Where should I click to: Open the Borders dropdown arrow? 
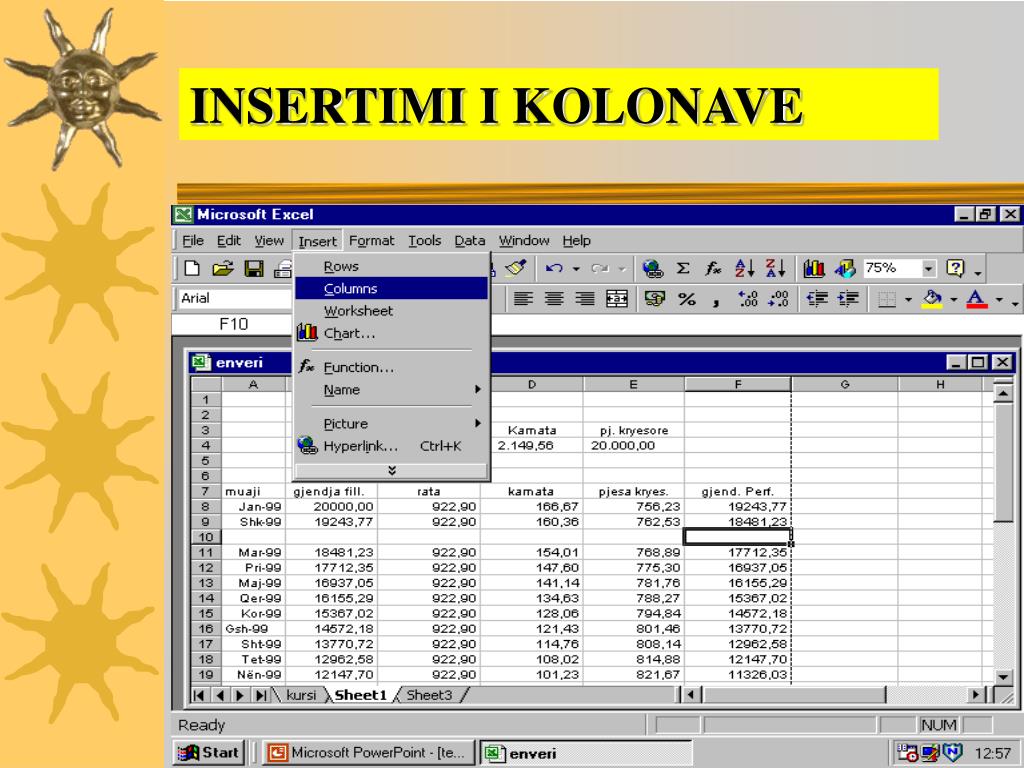(x=908, y=300)
